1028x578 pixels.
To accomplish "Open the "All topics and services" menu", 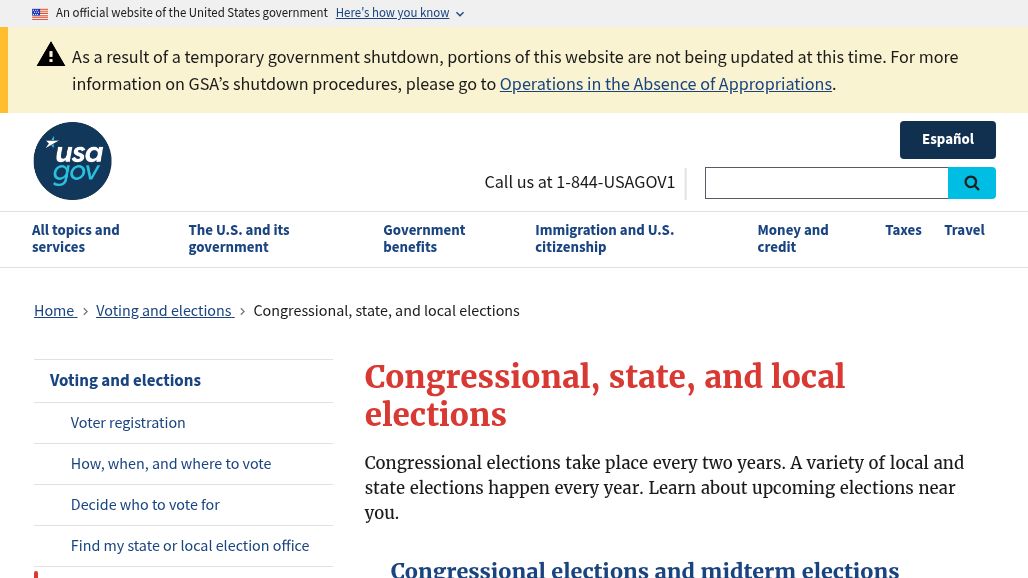I will click(x=75, y=238).
